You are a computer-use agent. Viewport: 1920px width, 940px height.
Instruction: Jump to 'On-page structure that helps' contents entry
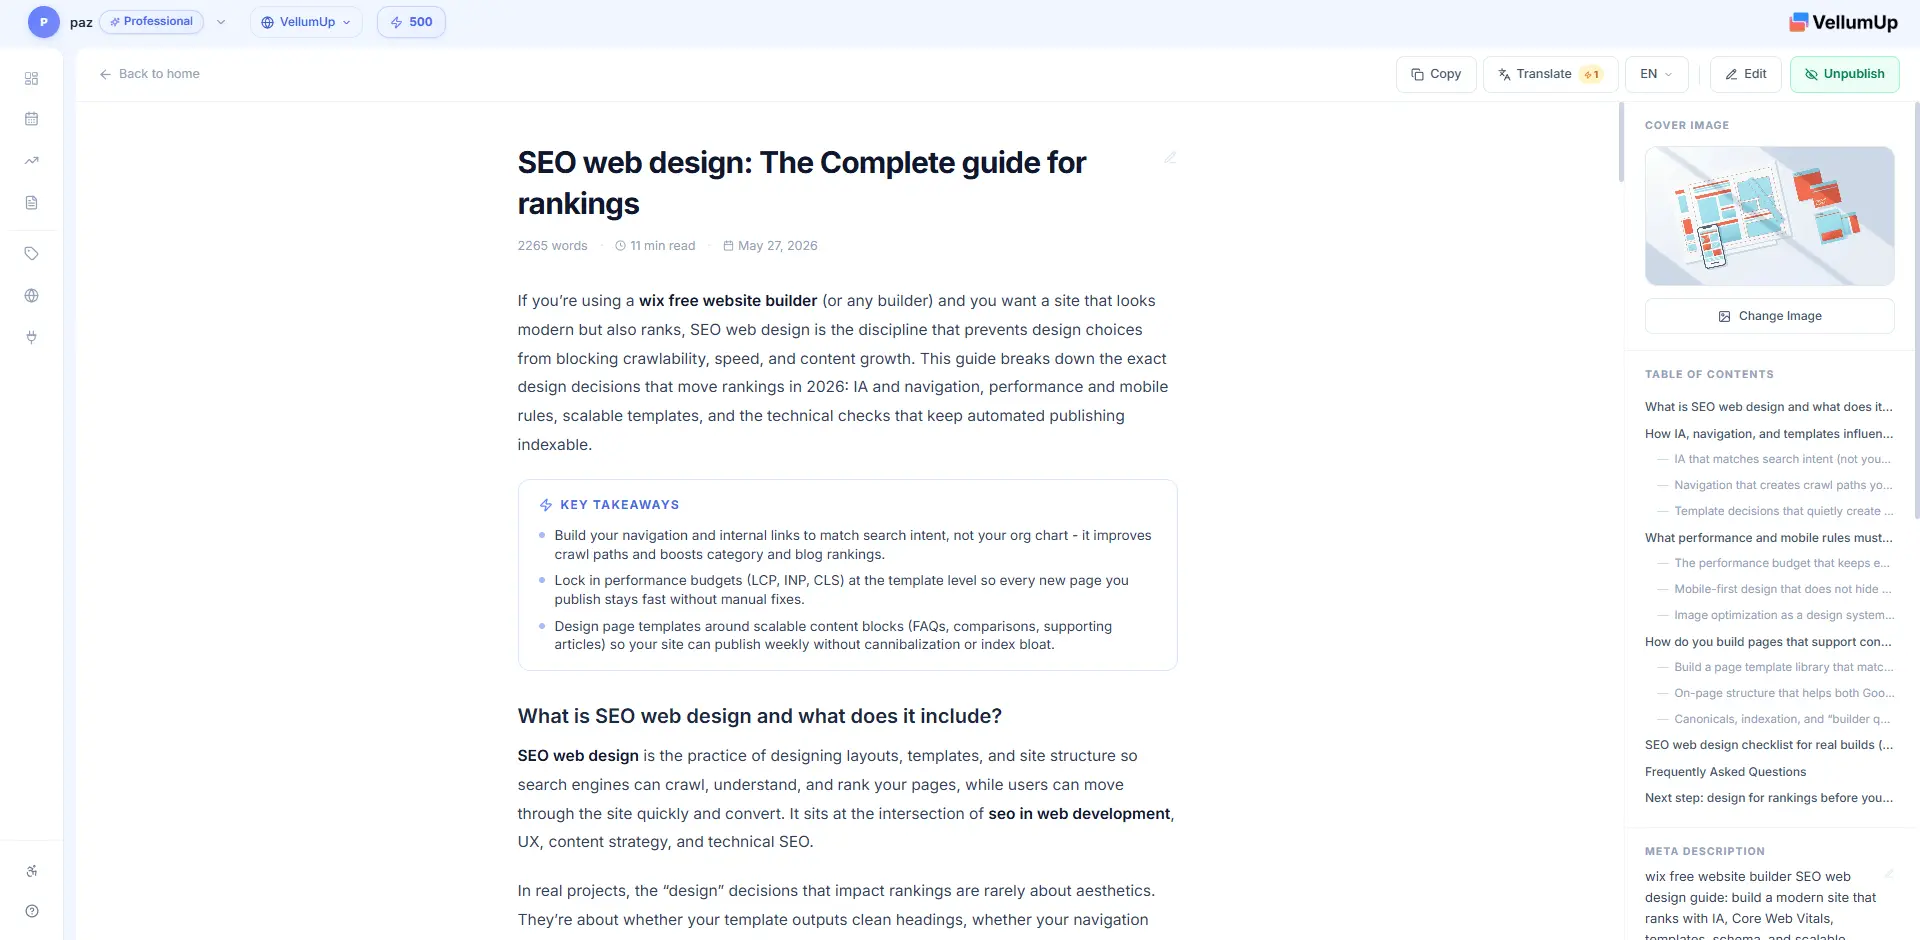coord(1783,693)
